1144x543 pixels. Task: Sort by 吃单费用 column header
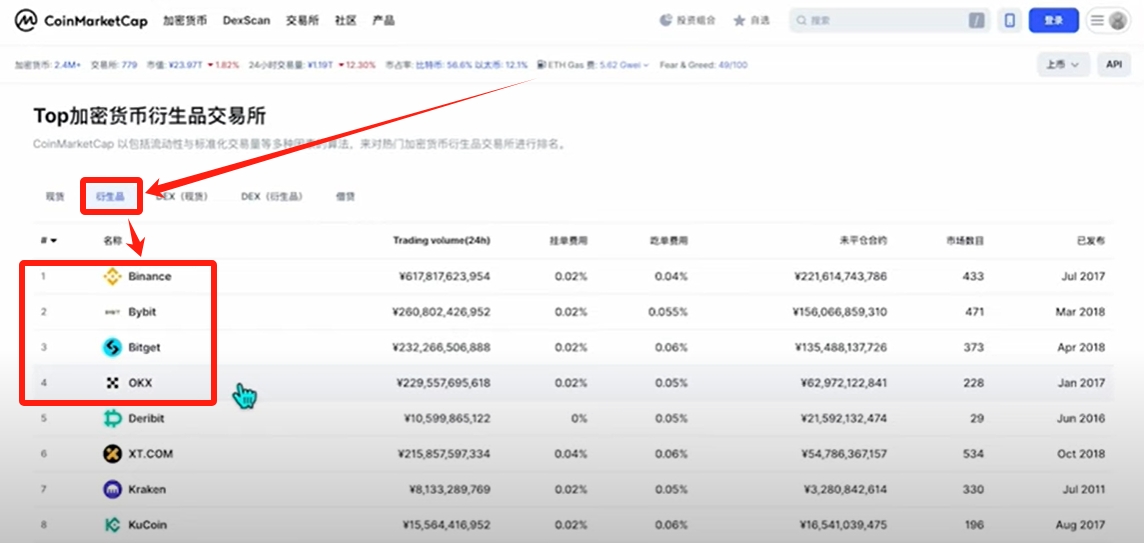point(668,240)
